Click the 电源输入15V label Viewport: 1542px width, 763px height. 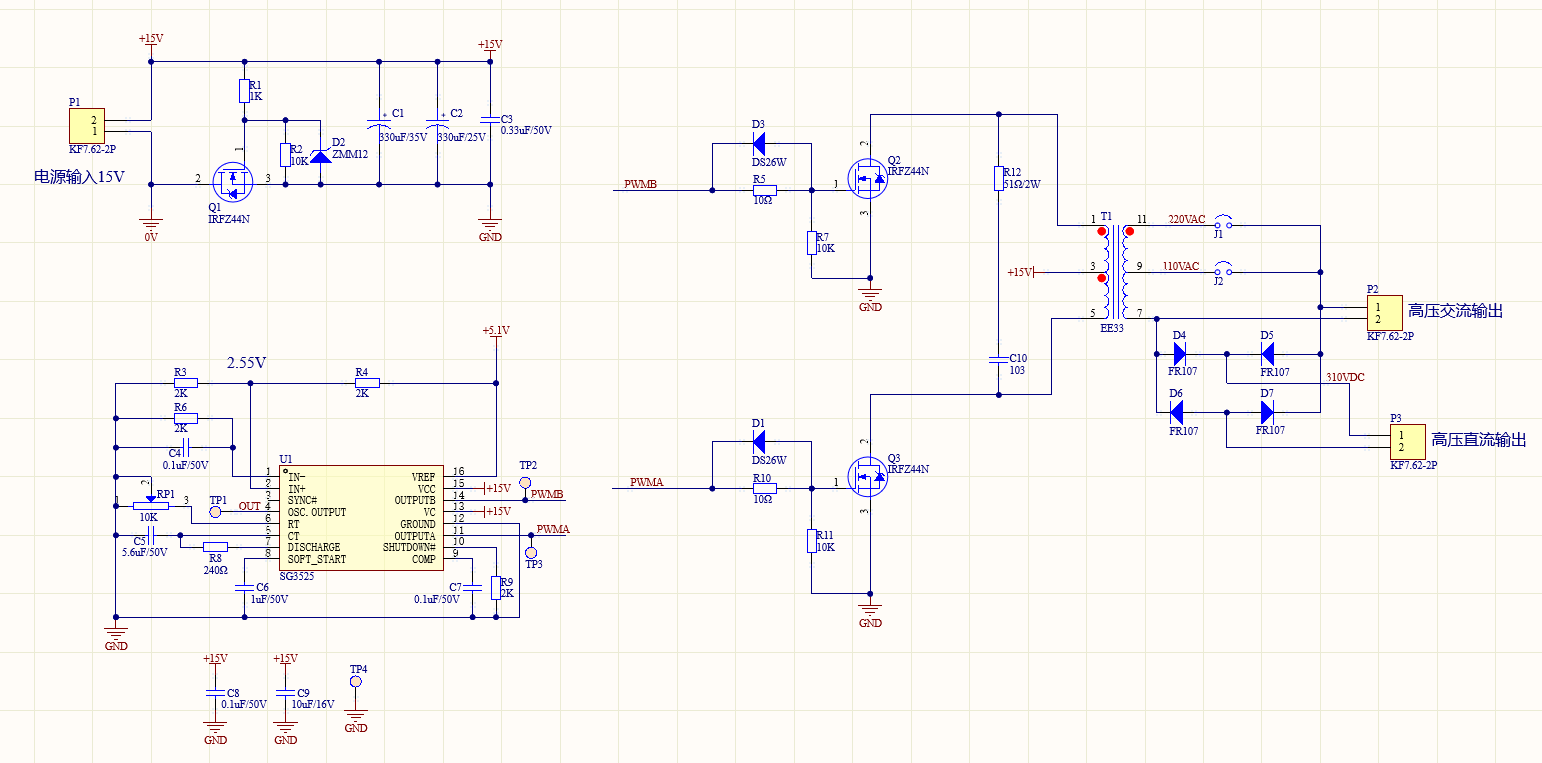click(x=80, y=177)
